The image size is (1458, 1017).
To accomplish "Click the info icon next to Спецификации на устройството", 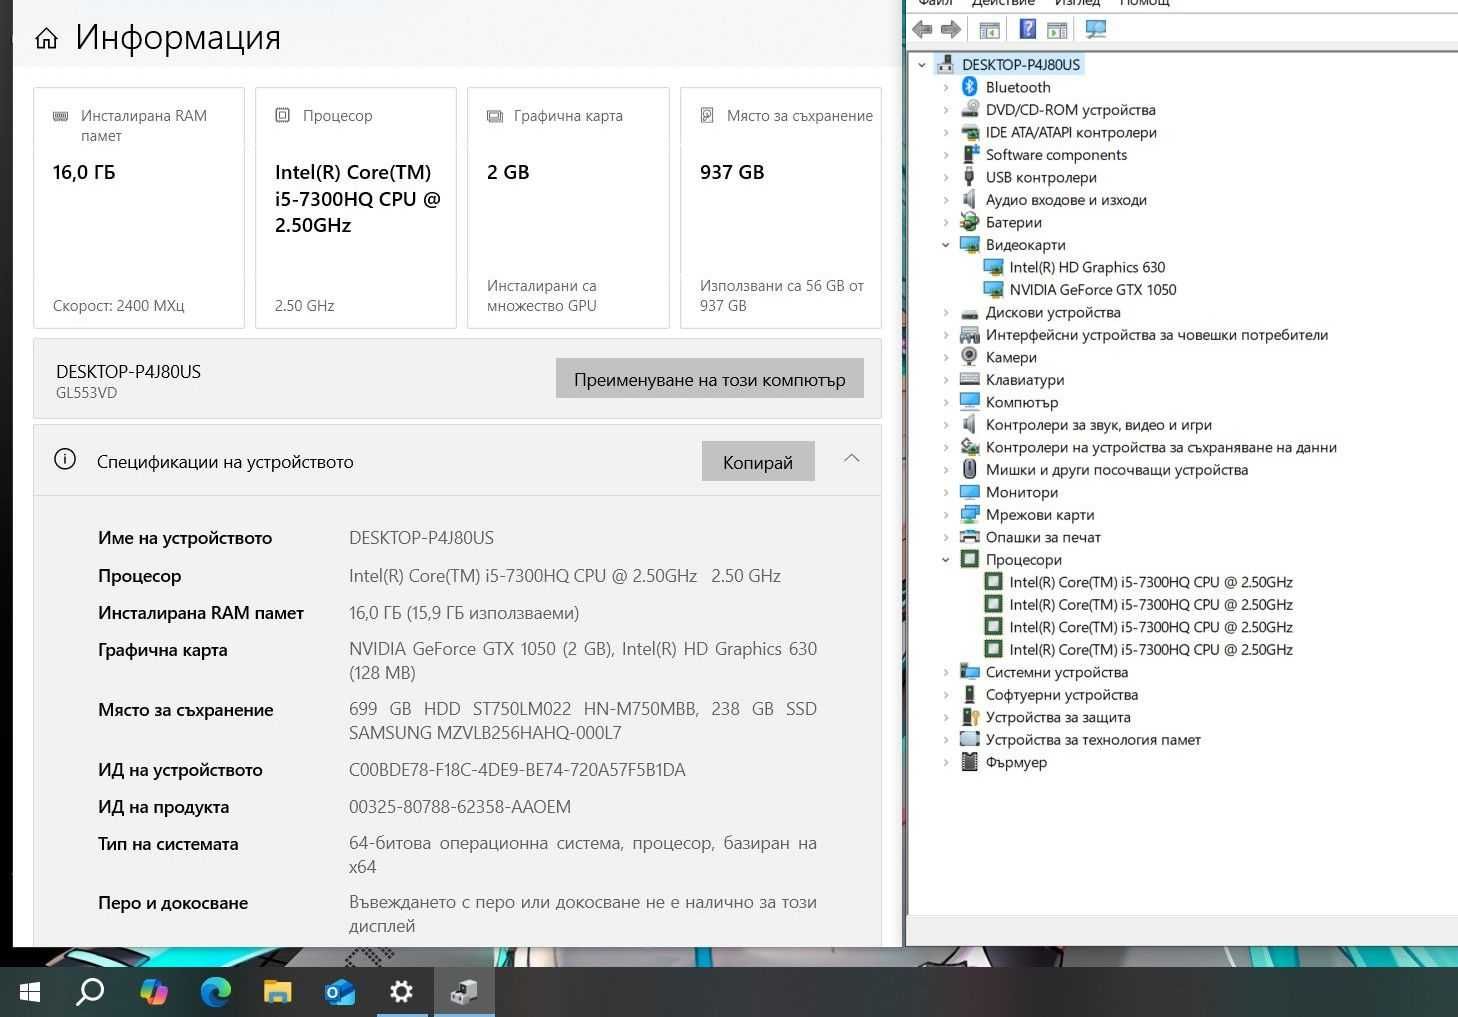I will click(65, 460).
